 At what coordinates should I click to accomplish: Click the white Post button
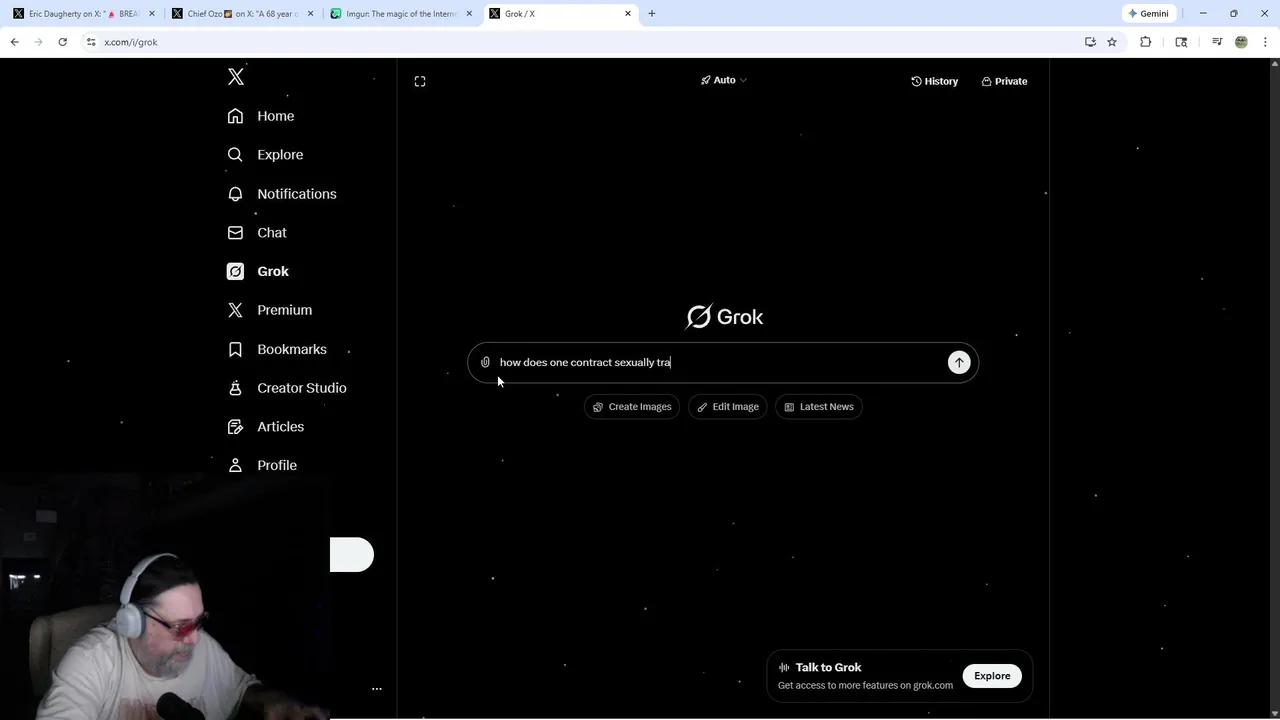(352, 555)
